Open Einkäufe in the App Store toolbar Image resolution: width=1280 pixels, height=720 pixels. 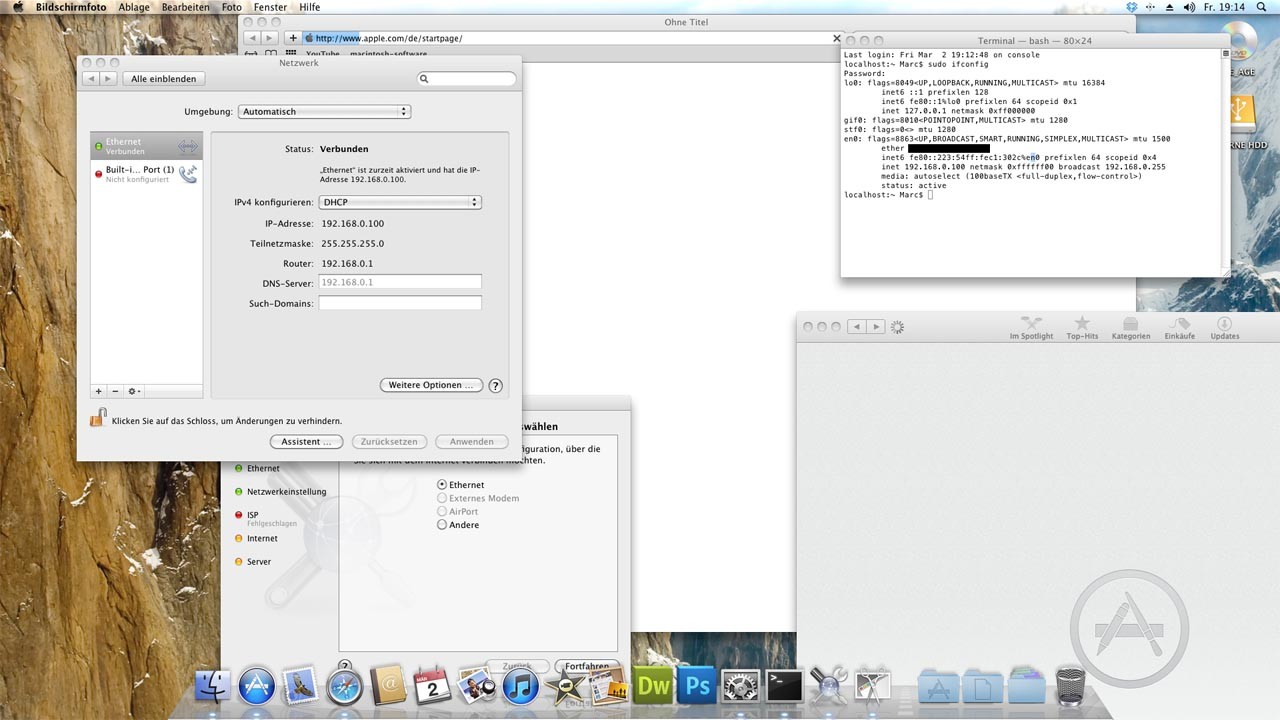[x=1179, y=327]
